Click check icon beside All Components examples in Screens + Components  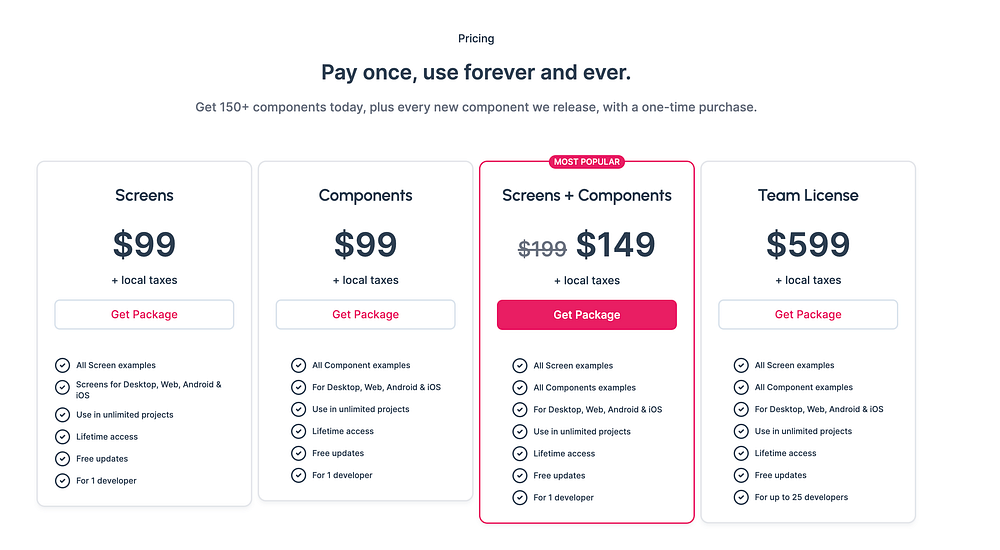(520, 388)
